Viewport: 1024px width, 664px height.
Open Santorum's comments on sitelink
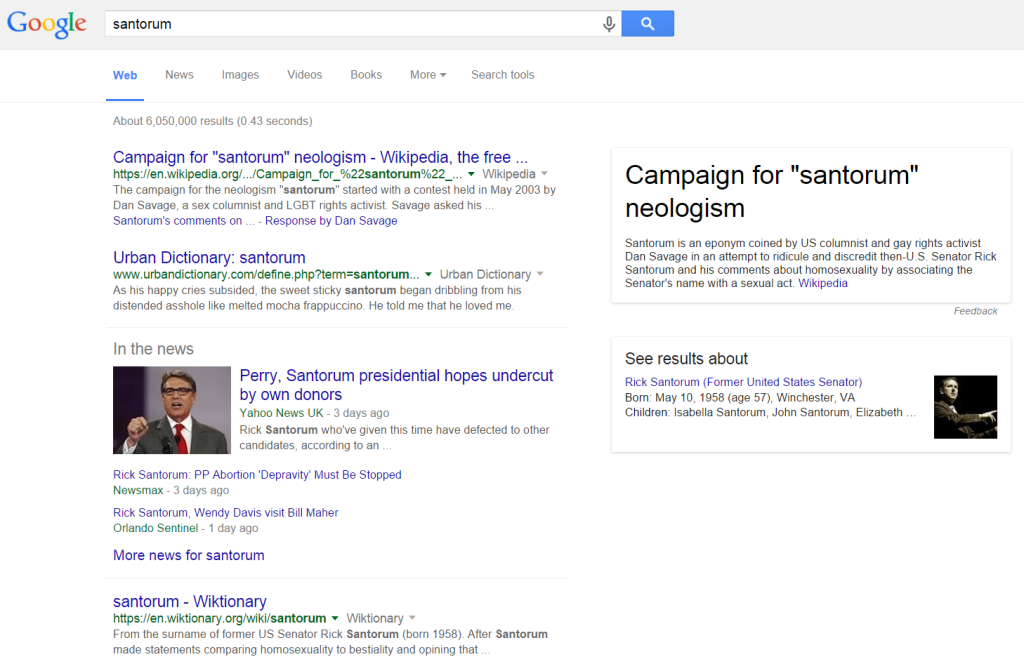[184, 221]
